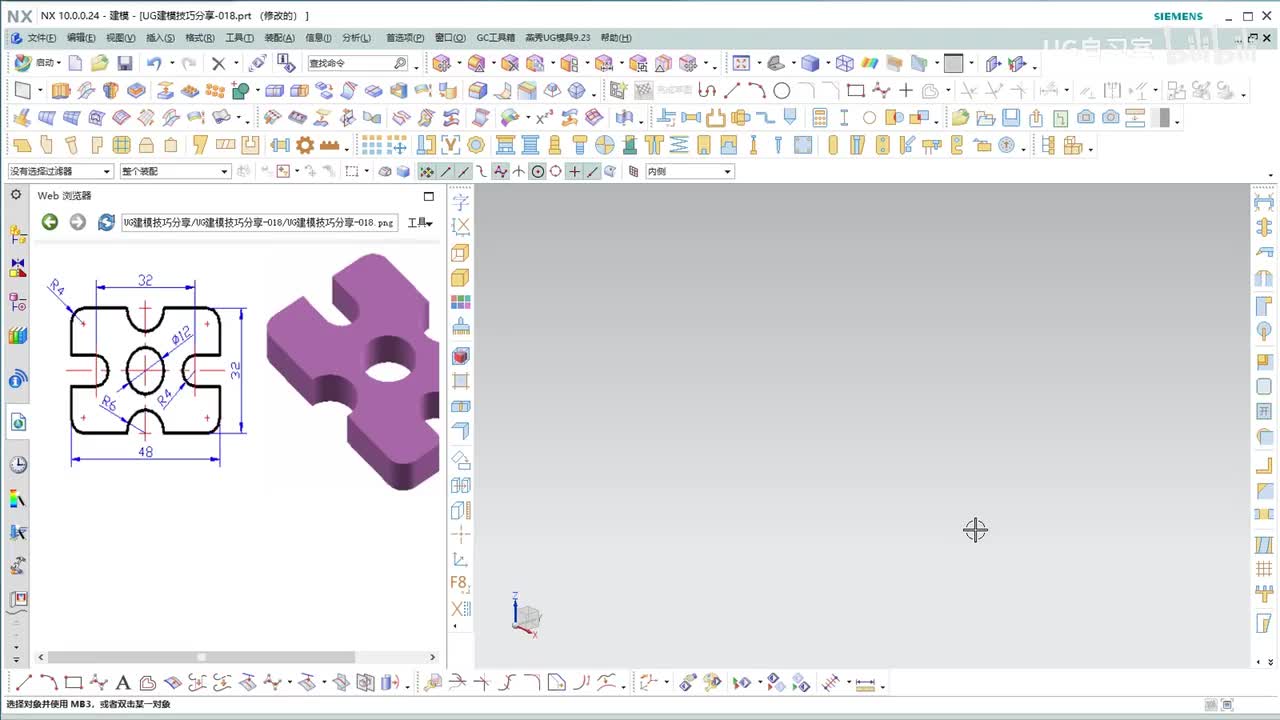Toggle the quadrant point snap option
Screen dimensions: 1280x720
(x=556, y=172)
